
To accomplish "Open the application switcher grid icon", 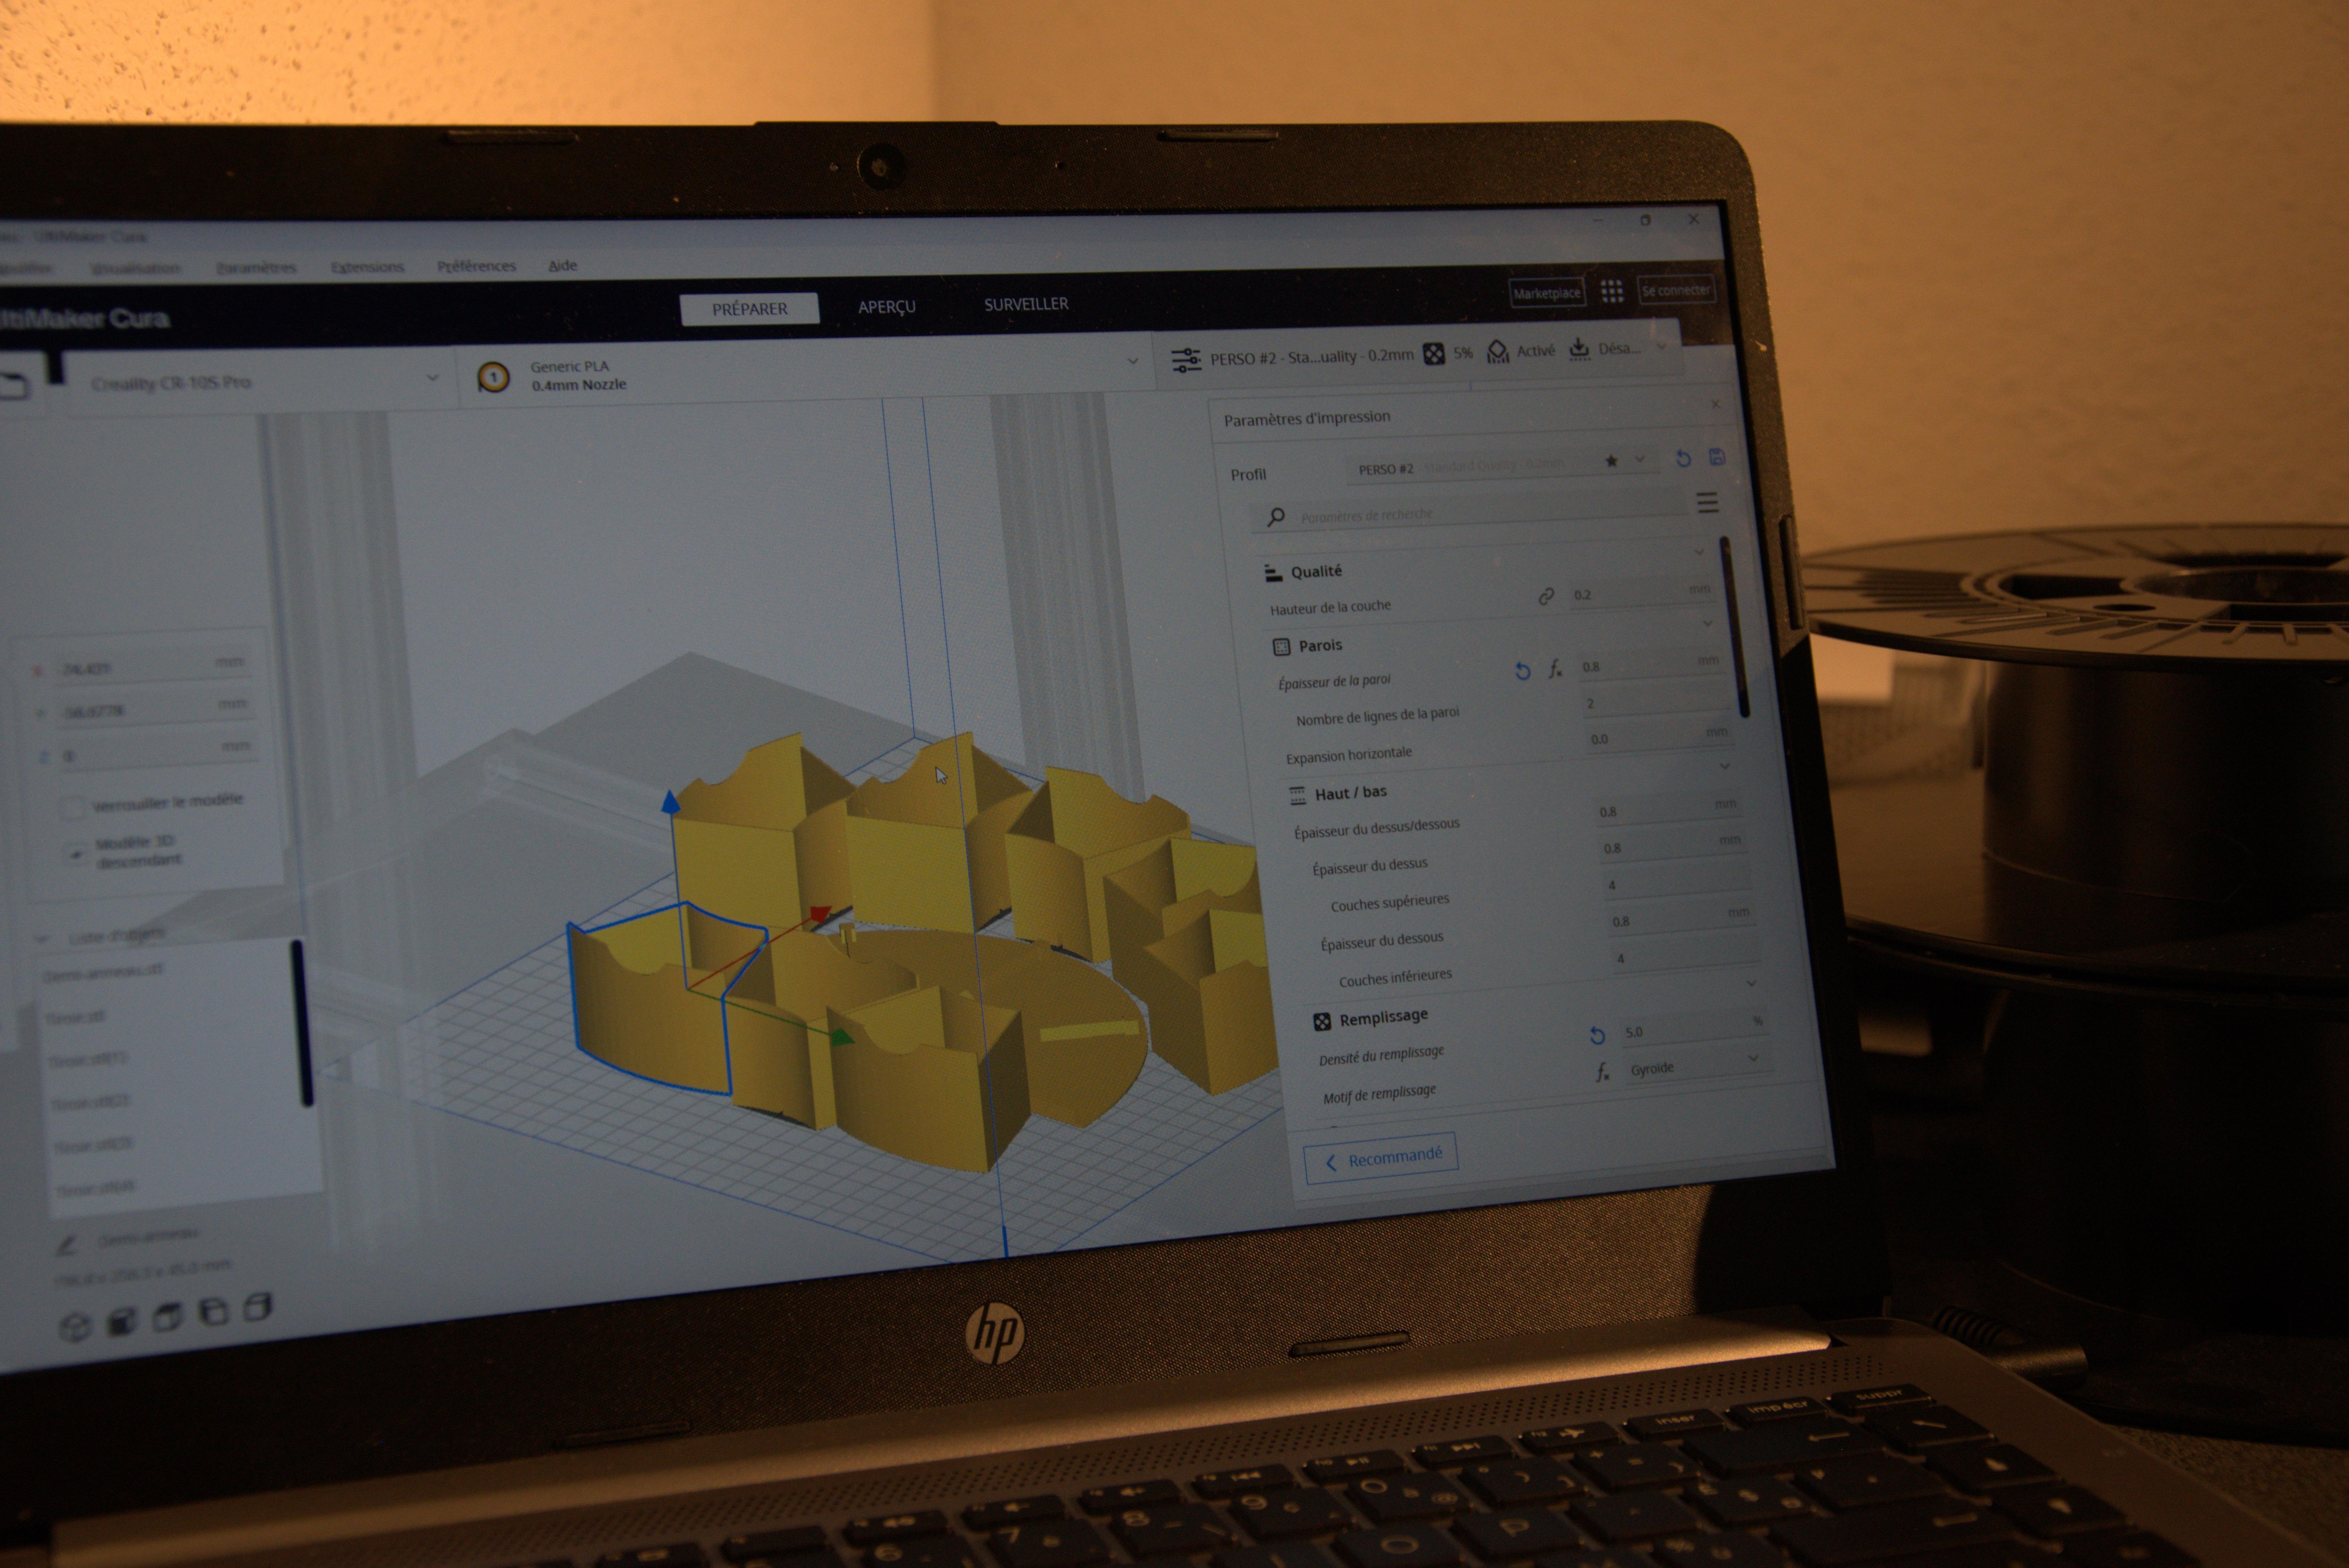I will coord(1611,291).
